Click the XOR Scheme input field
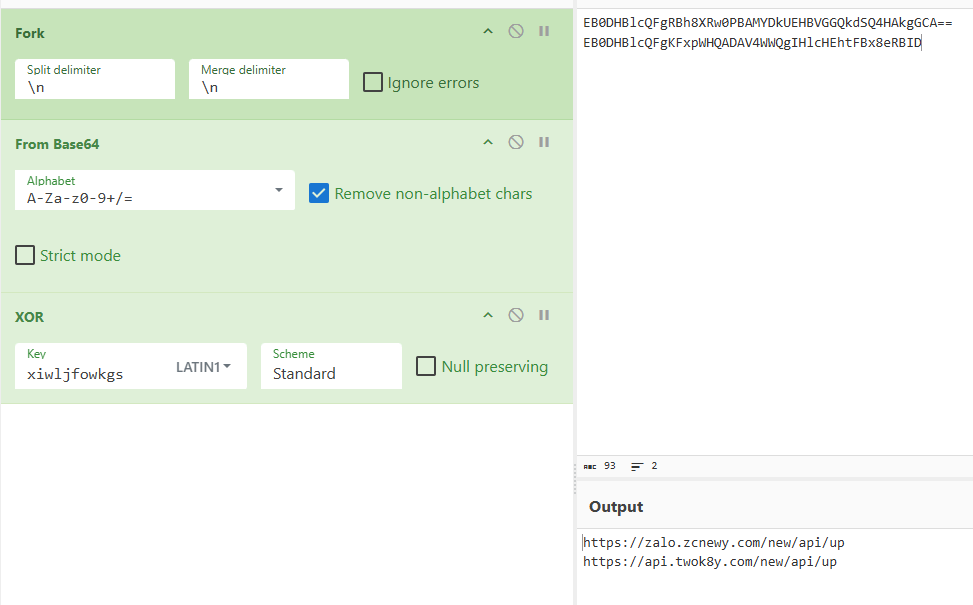 tap(330, 371)
